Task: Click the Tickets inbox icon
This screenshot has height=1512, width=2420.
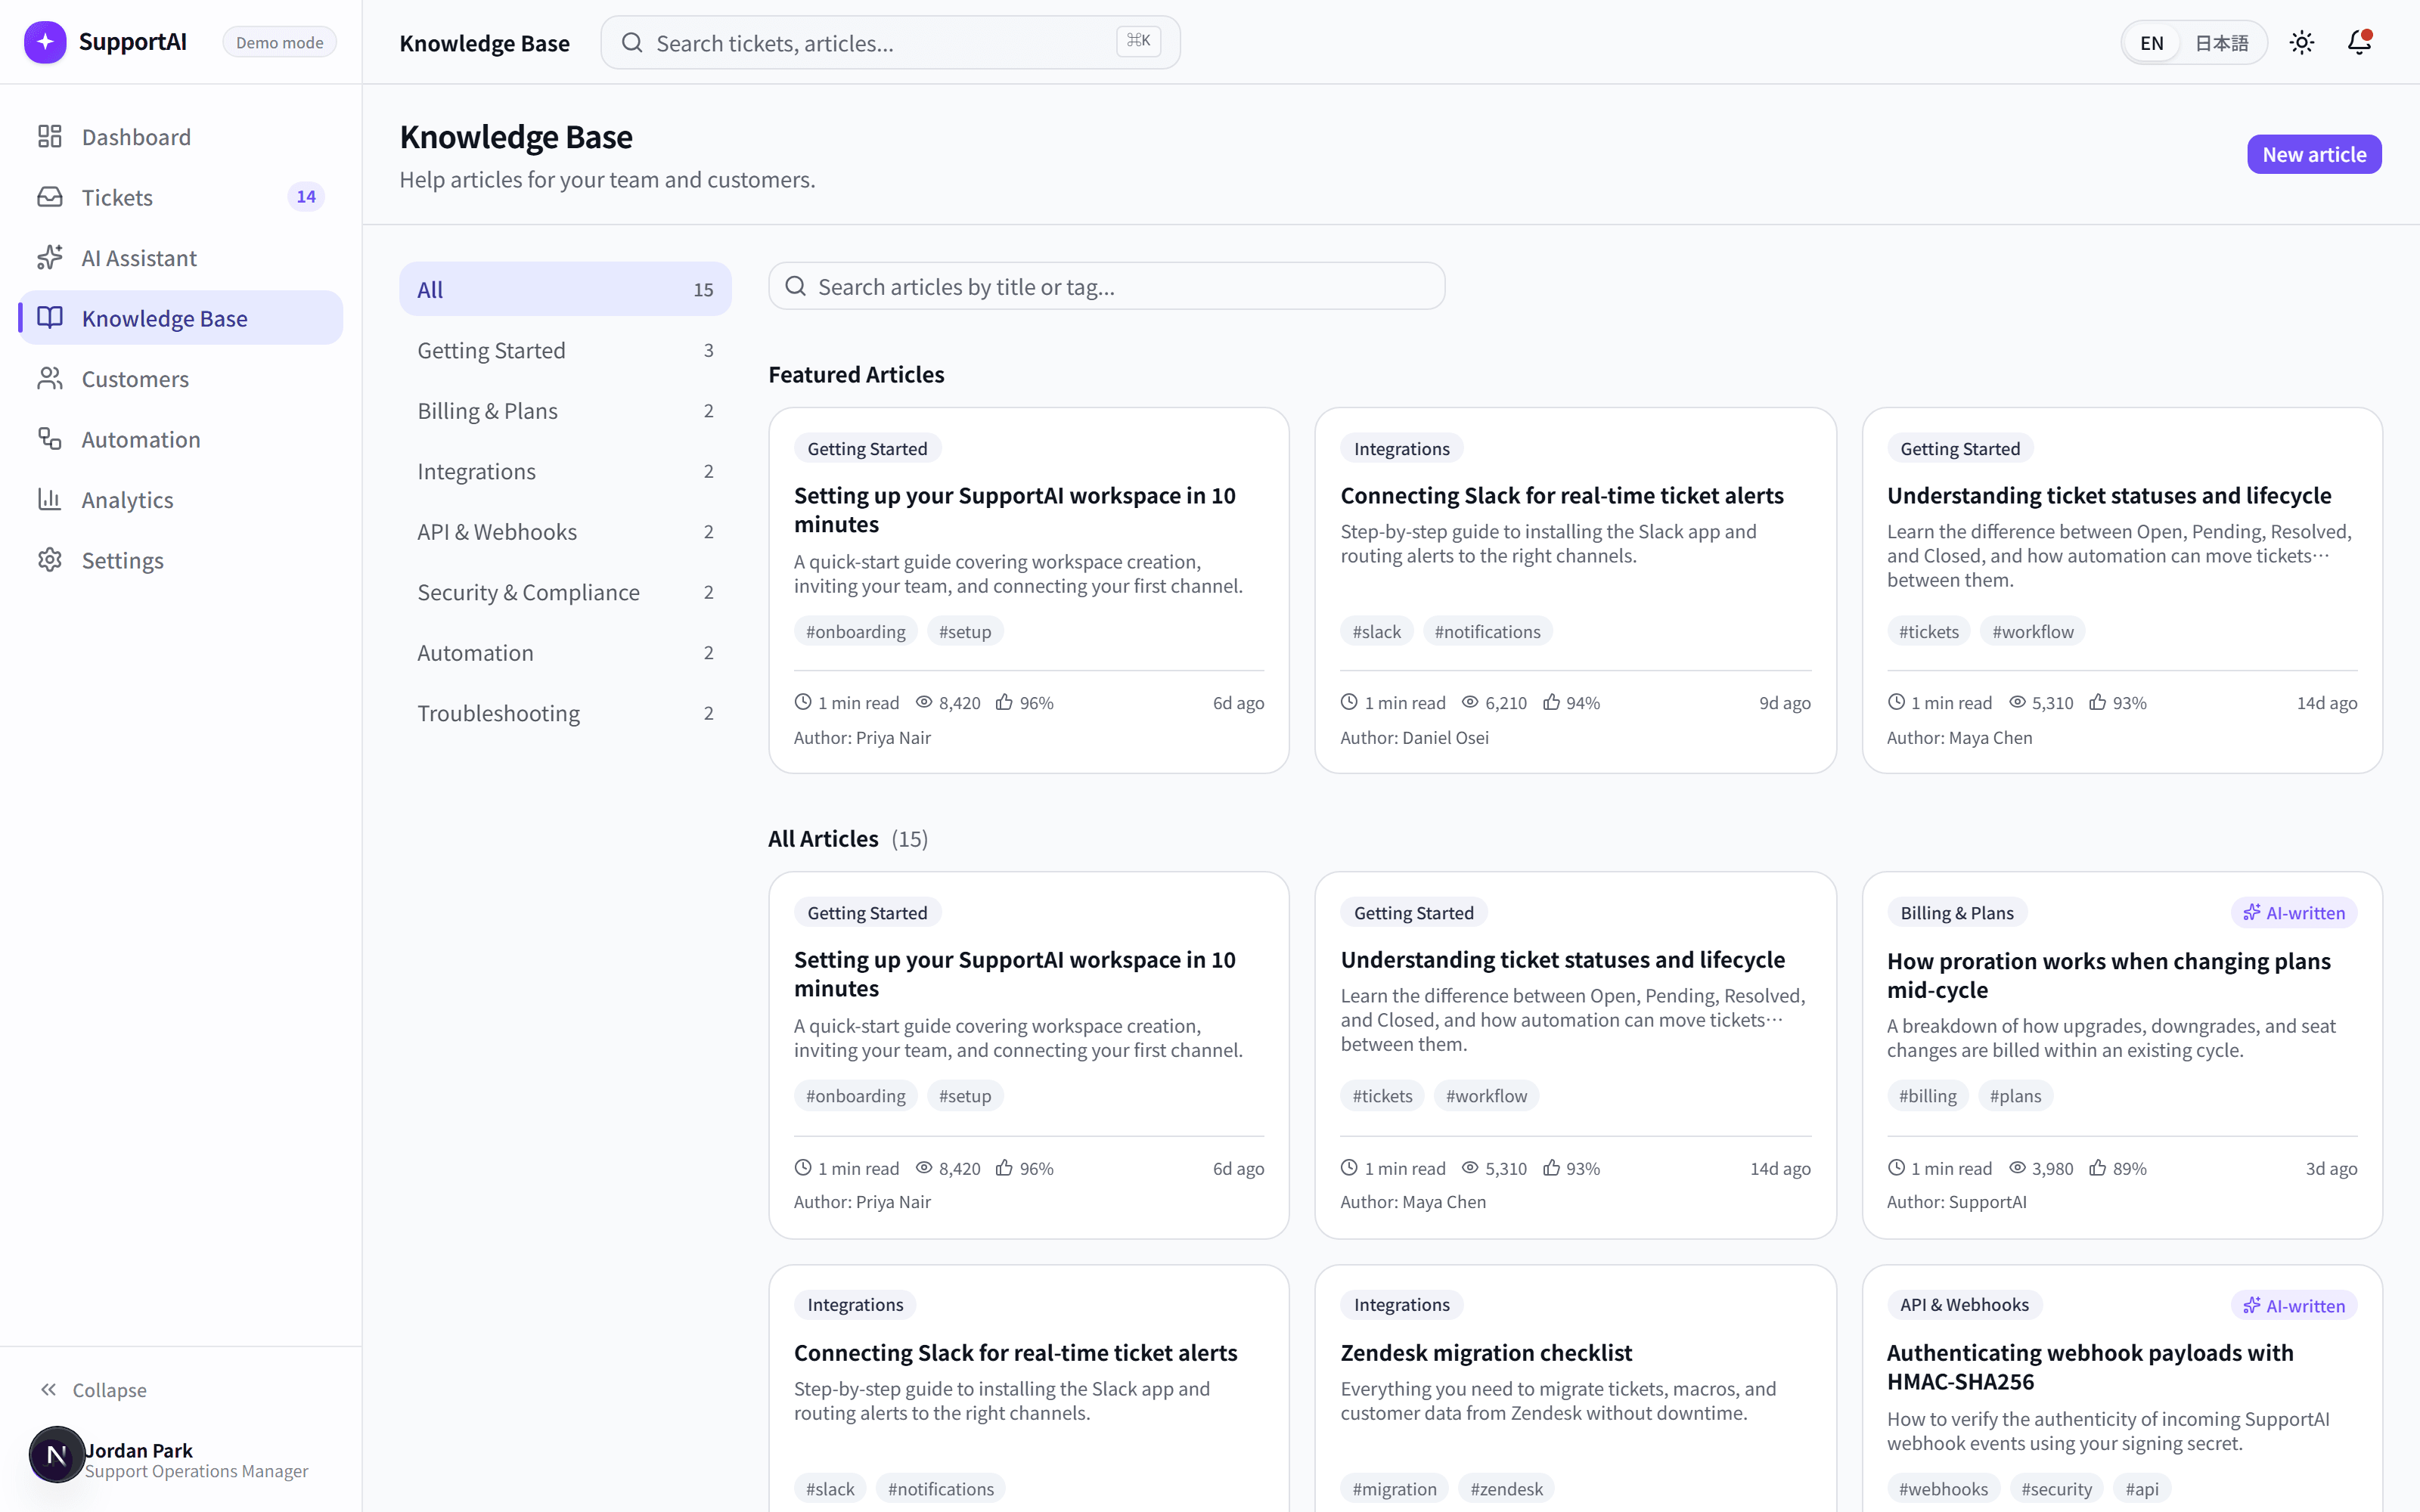Action: coord(50,197)
